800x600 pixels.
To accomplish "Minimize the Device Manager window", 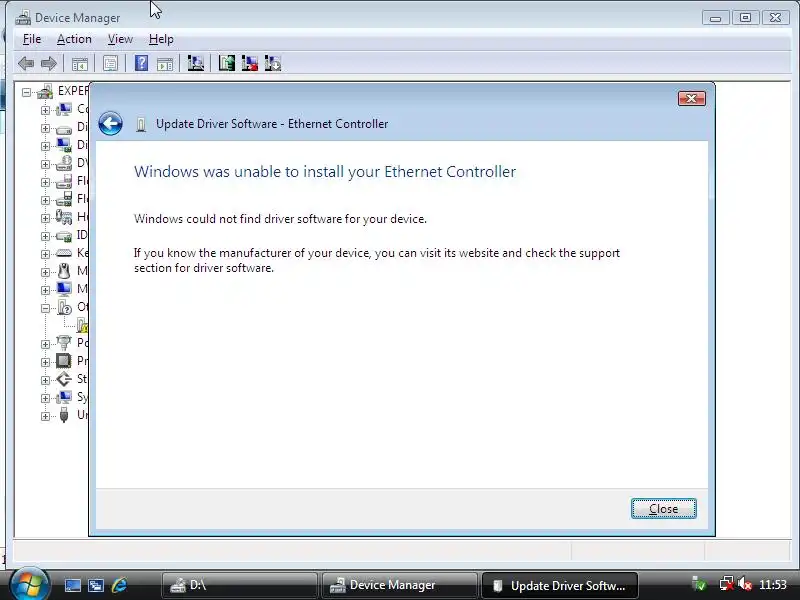I will tap(715, 18).
